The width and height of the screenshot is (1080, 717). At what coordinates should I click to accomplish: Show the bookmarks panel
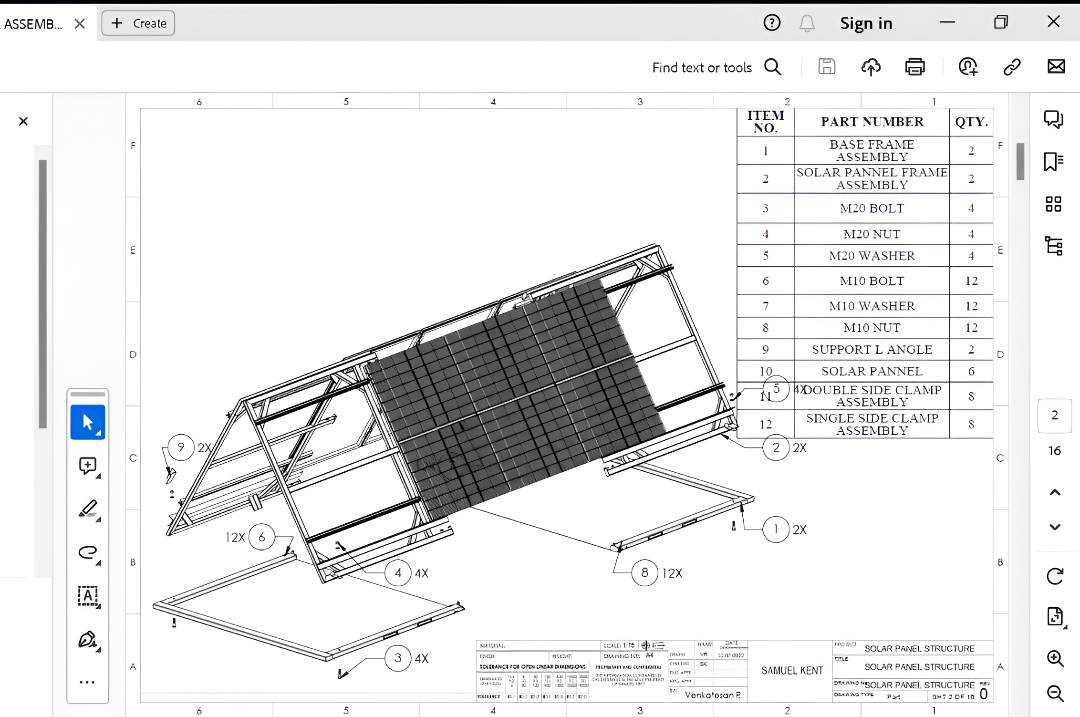pos(1053,161)
